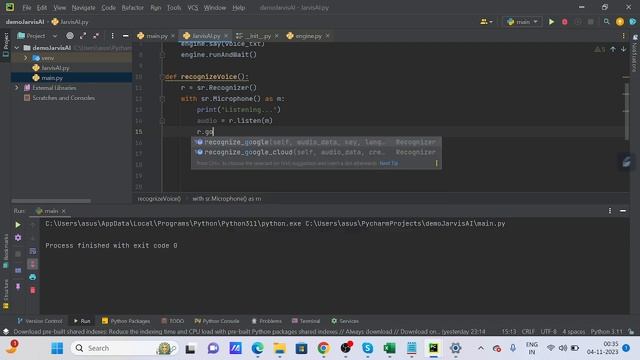Go to next highlighted error arrow
The height and width of the screenshot is (360, 640).
click(x=623, y=49)
